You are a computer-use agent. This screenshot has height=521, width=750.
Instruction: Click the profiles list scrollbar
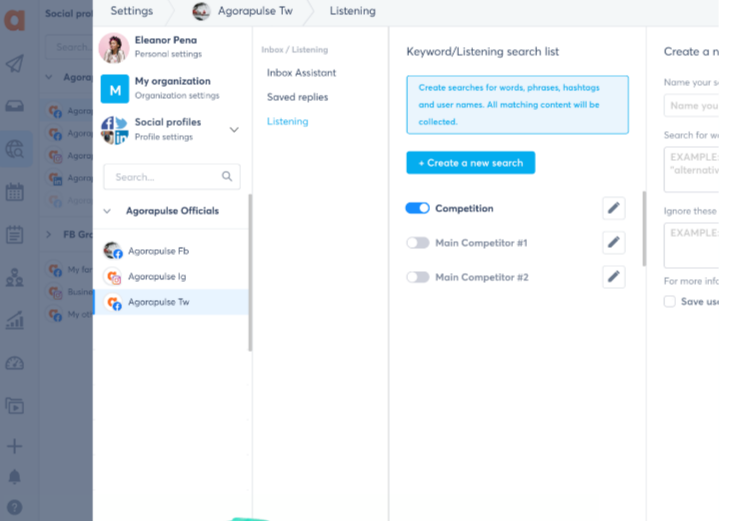pyautogui.click(x=250, y=273)
